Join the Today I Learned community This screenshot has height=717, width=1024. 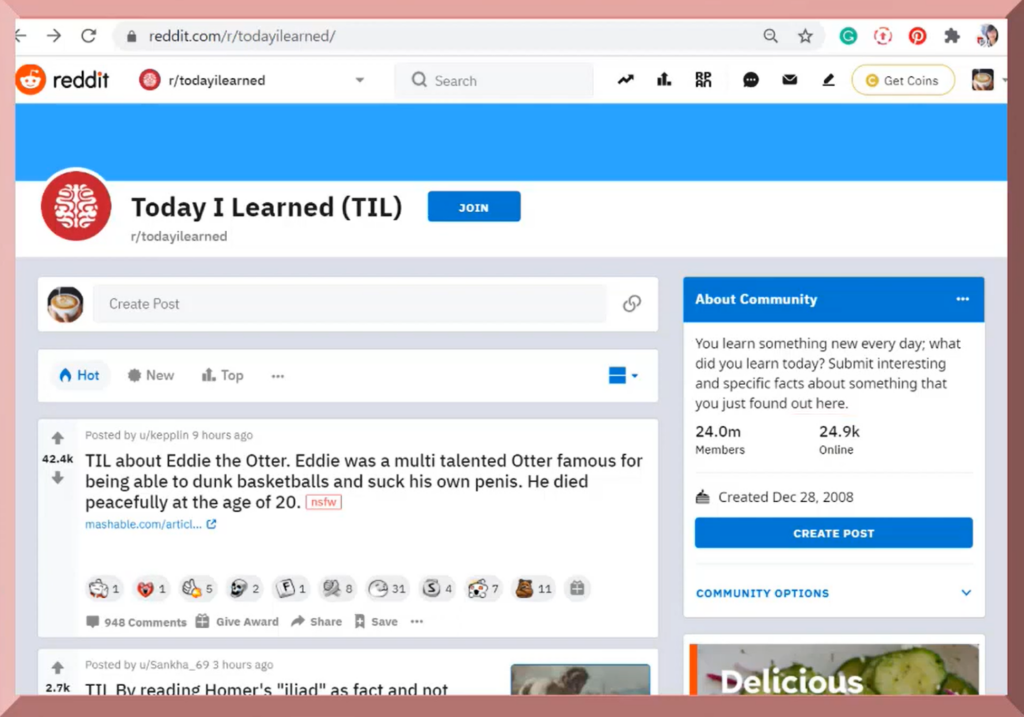pos(473,207)
